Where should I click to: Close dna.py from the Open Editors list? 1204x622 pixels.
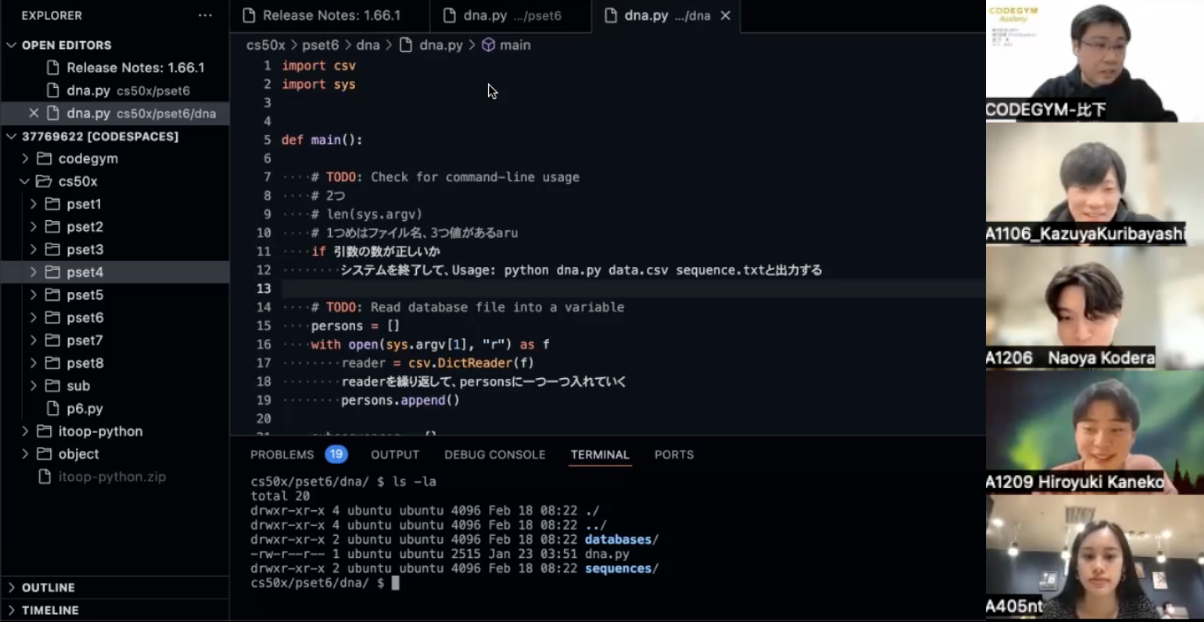(32, 113)
